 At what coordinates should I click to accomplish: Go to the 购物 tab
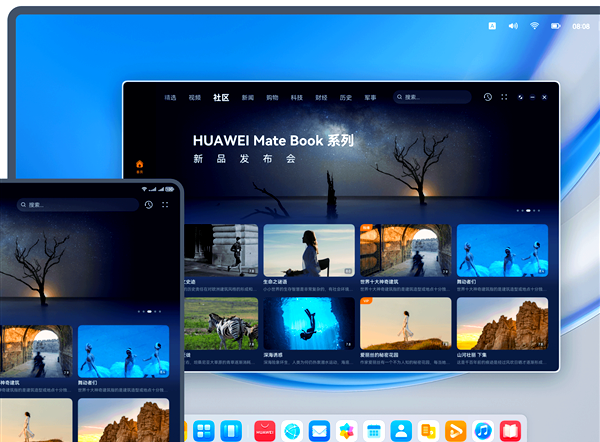[x=272, y=98]
